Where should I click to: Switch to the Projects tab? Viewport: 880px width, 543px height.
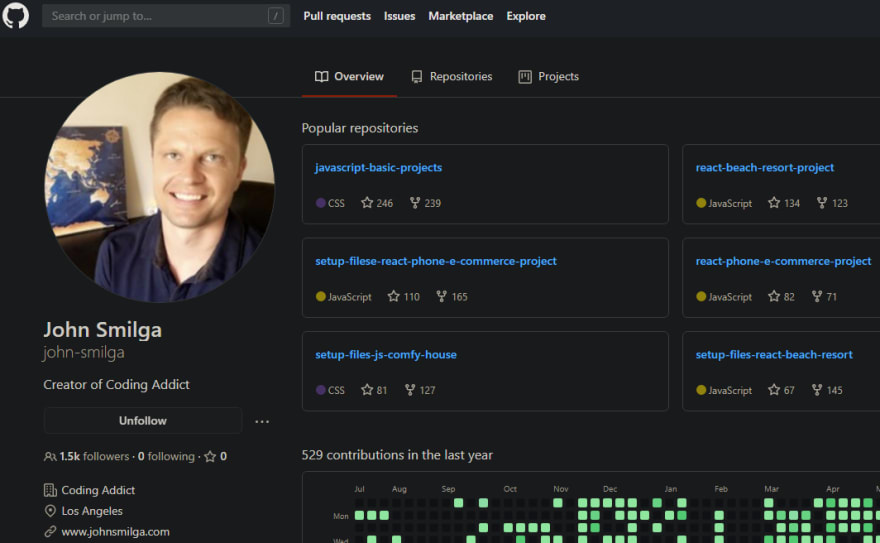click(548, 76)
